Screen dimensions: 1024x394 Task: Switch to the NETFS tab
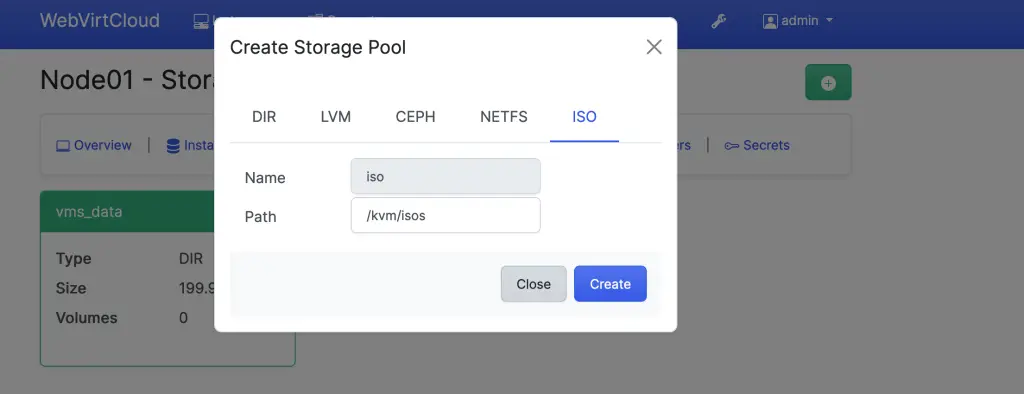[504, 117]
